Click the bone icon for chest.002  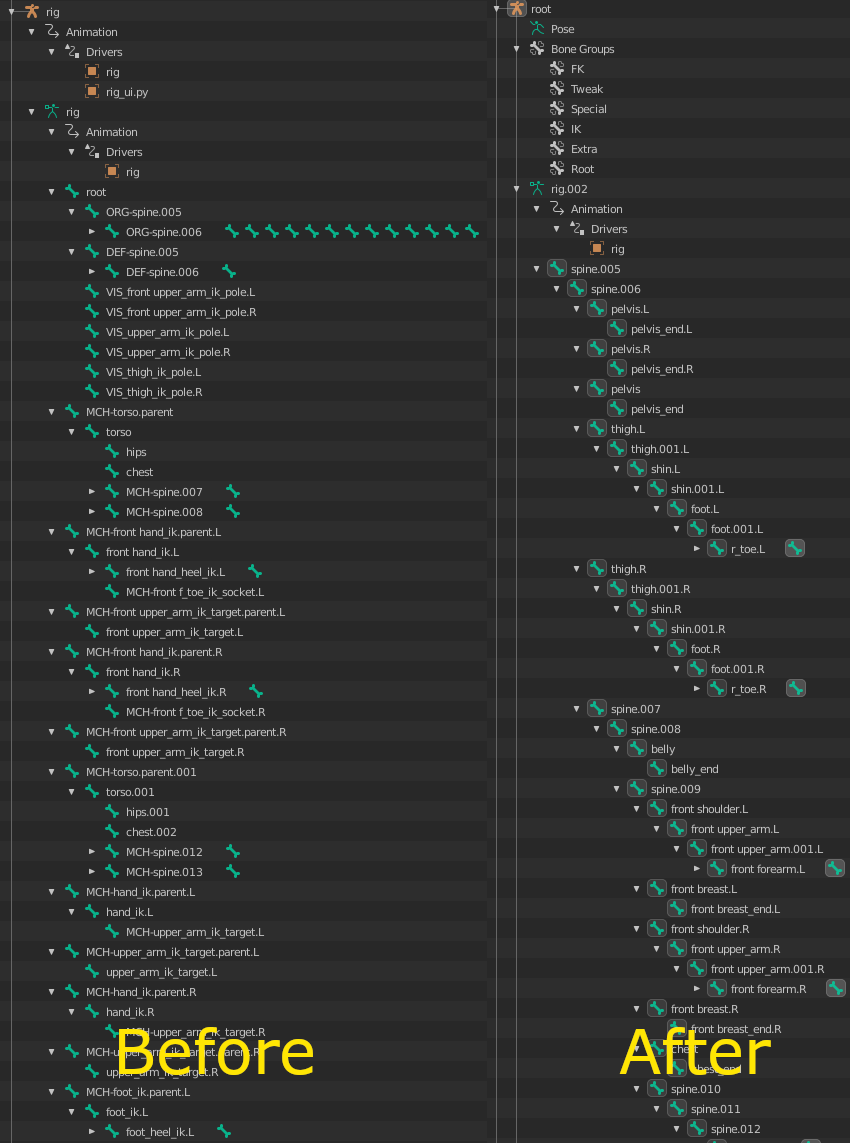(112, 832)
